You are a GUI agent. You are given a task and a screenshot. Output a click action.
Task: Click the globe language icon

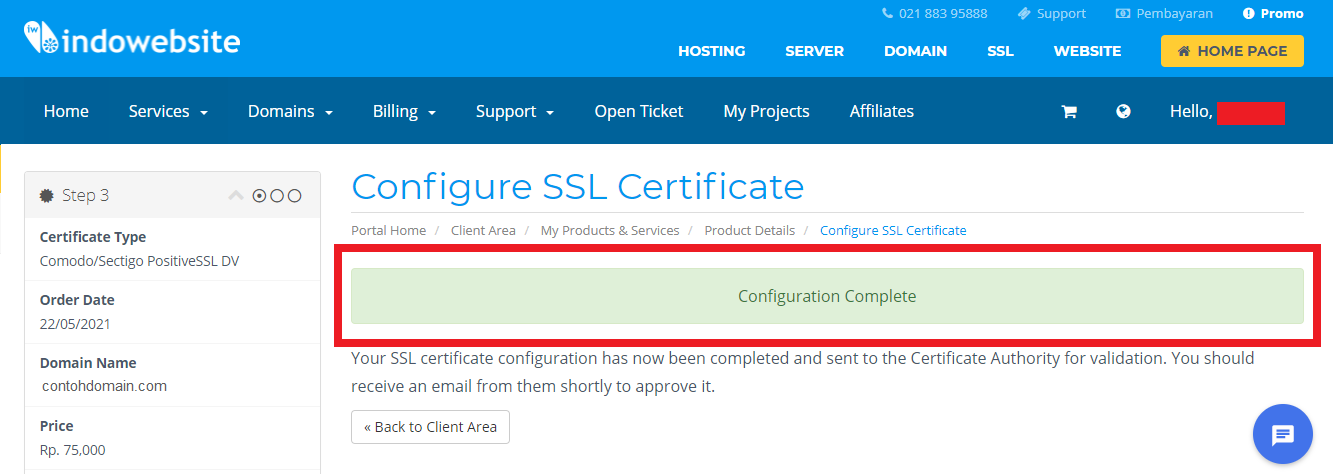(1123, 111)
